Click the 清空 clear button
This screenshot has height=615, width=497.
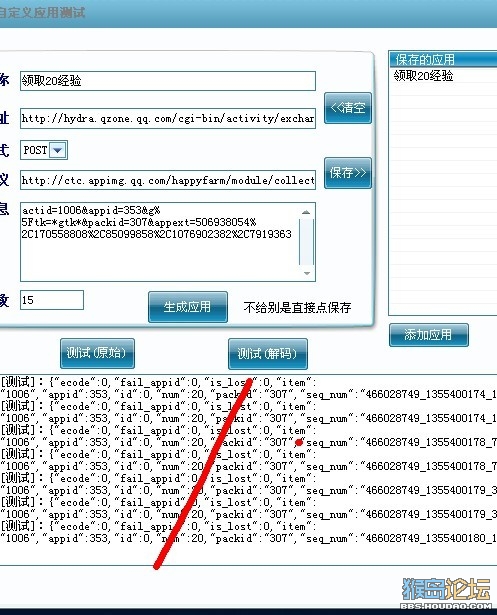[x=348, y=108]
